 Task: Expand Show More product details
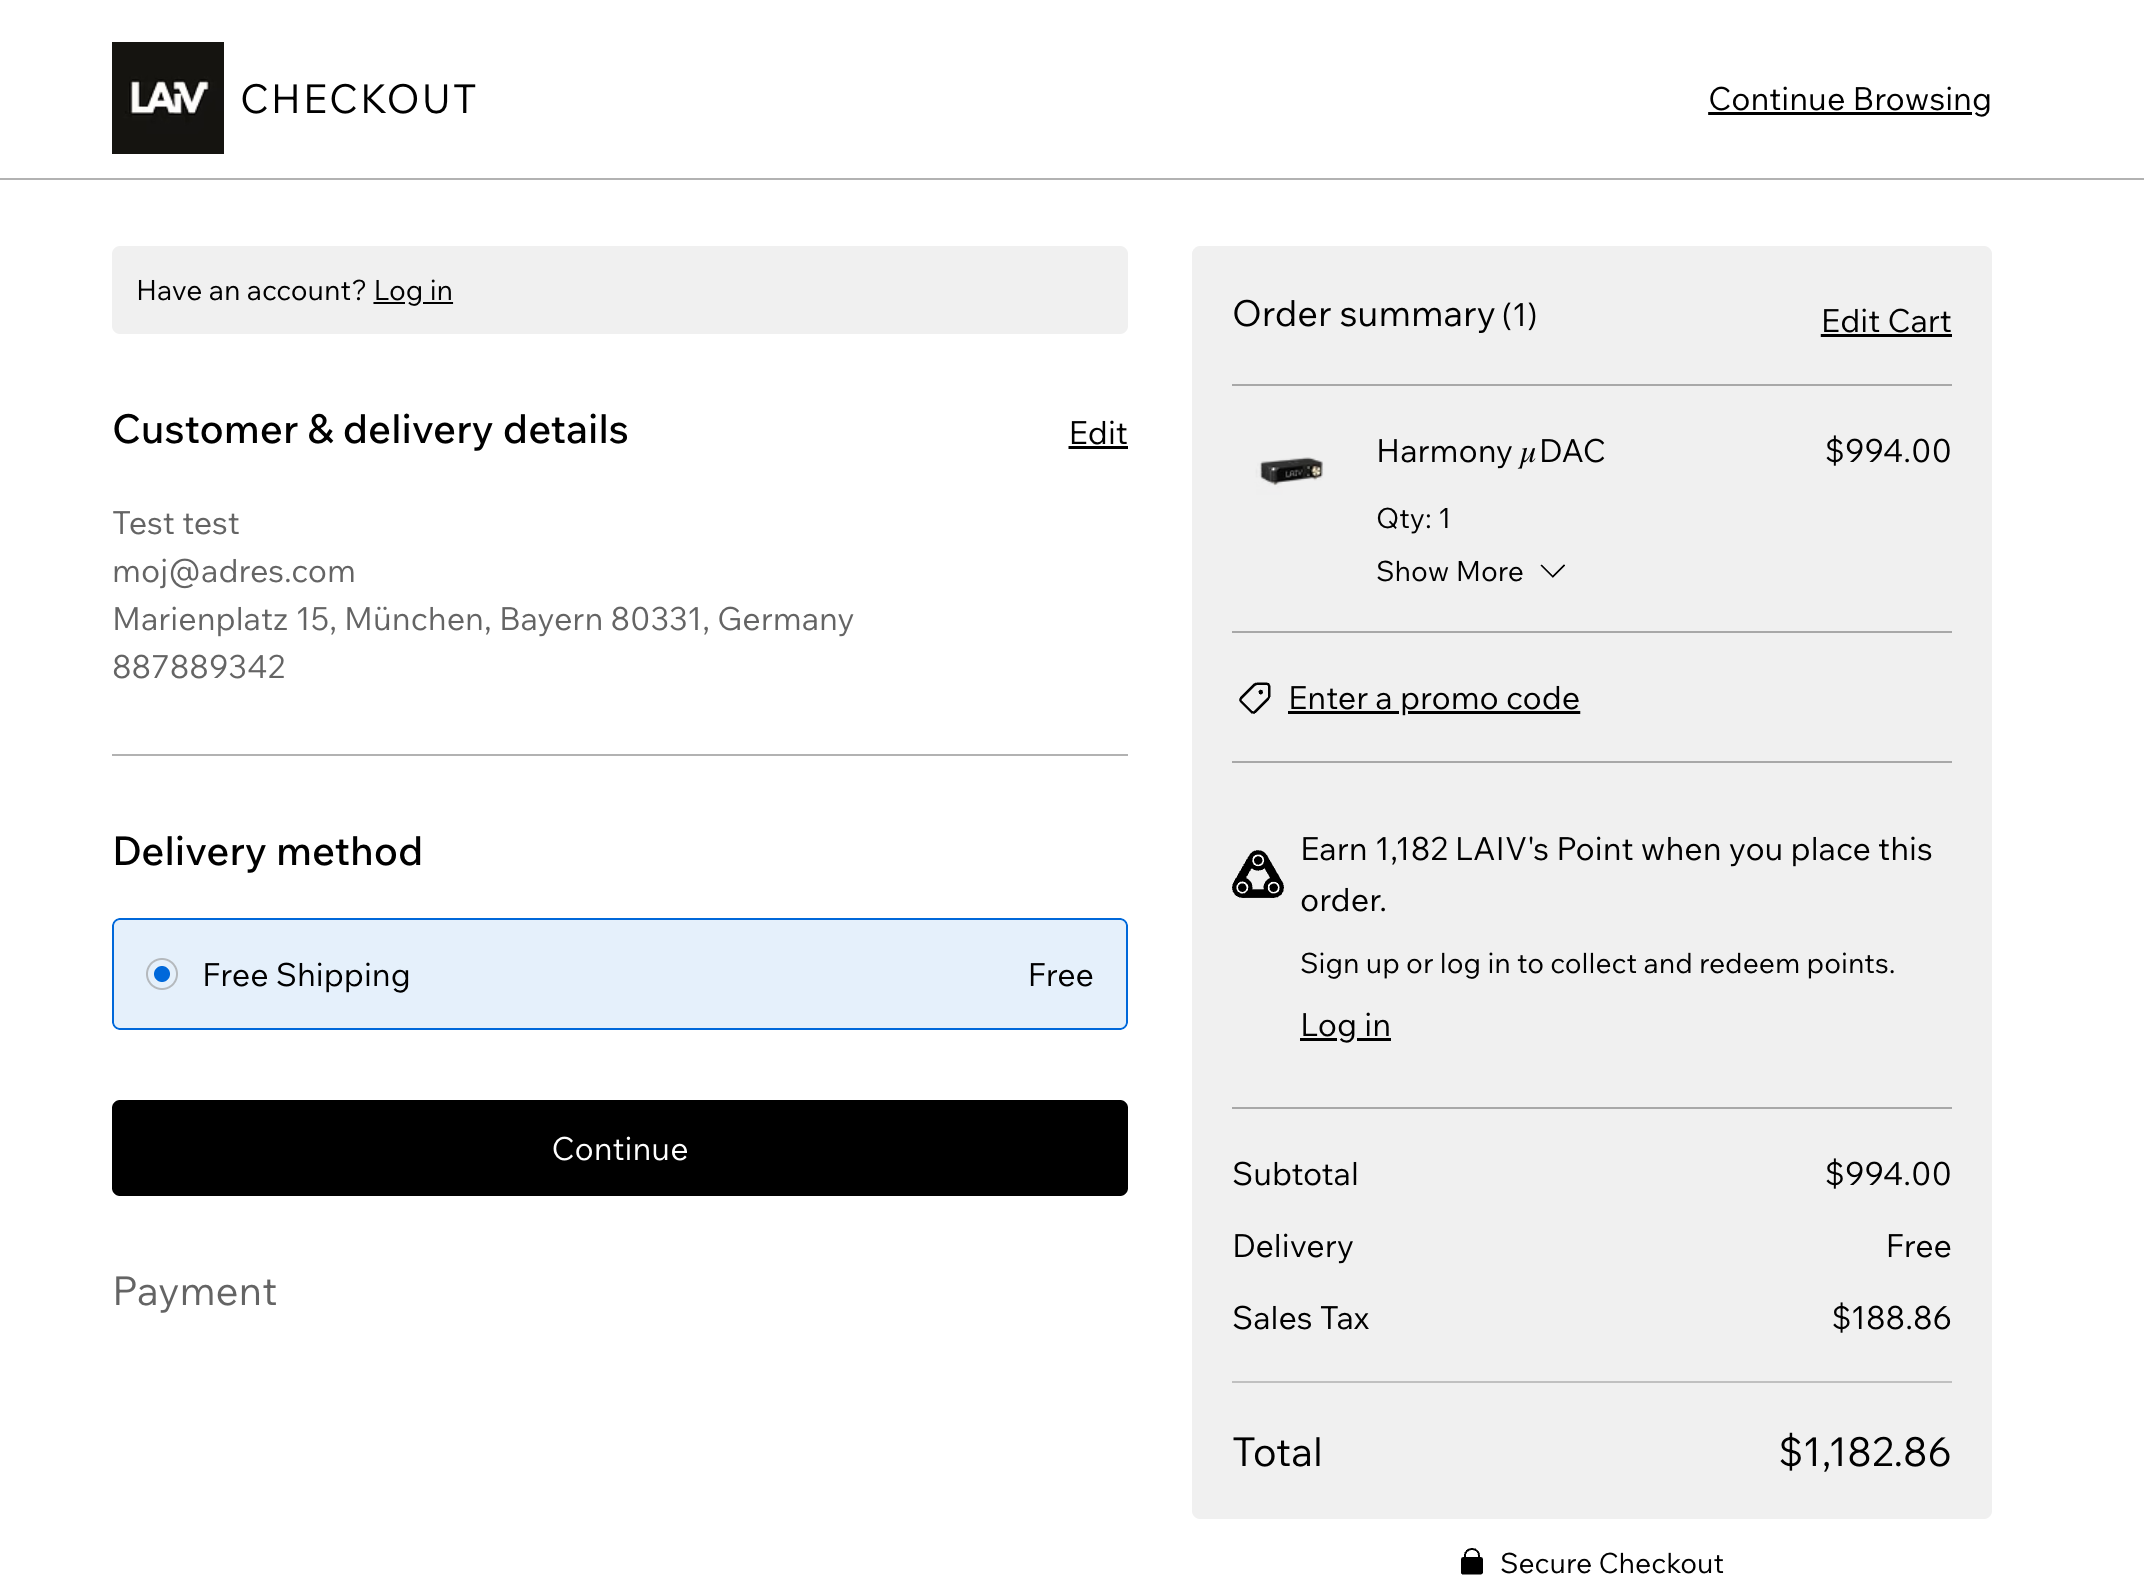point(1449,572)
